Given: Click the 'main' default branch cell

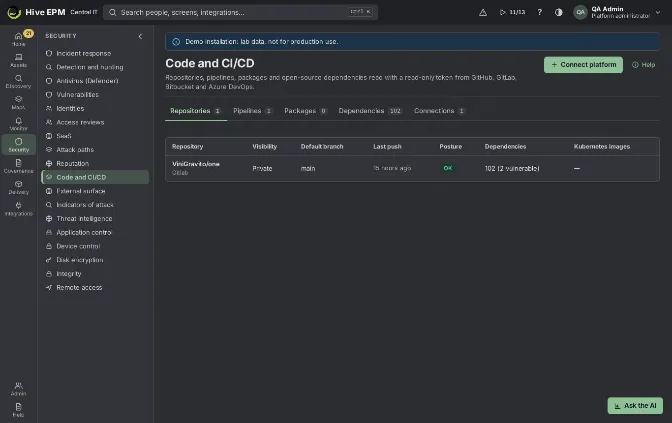Looking at the screenshot, I should pyautogui.click(x=308, y=168).
